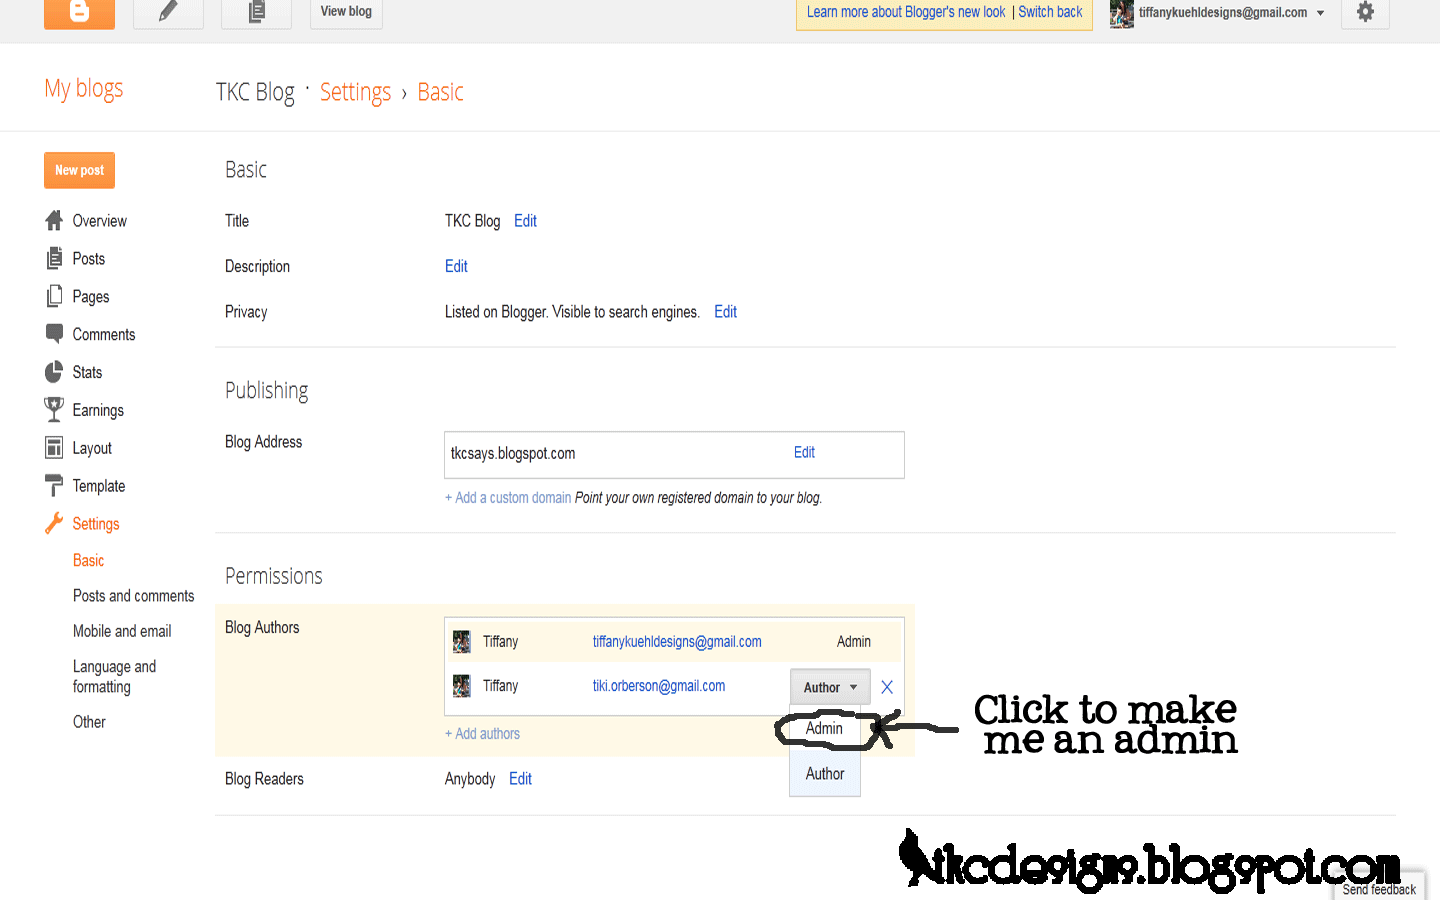Click tiffanykuehldesigns@gmail.com author email link
Viewport: 1440px width, 900px height.
click(677, 642)
